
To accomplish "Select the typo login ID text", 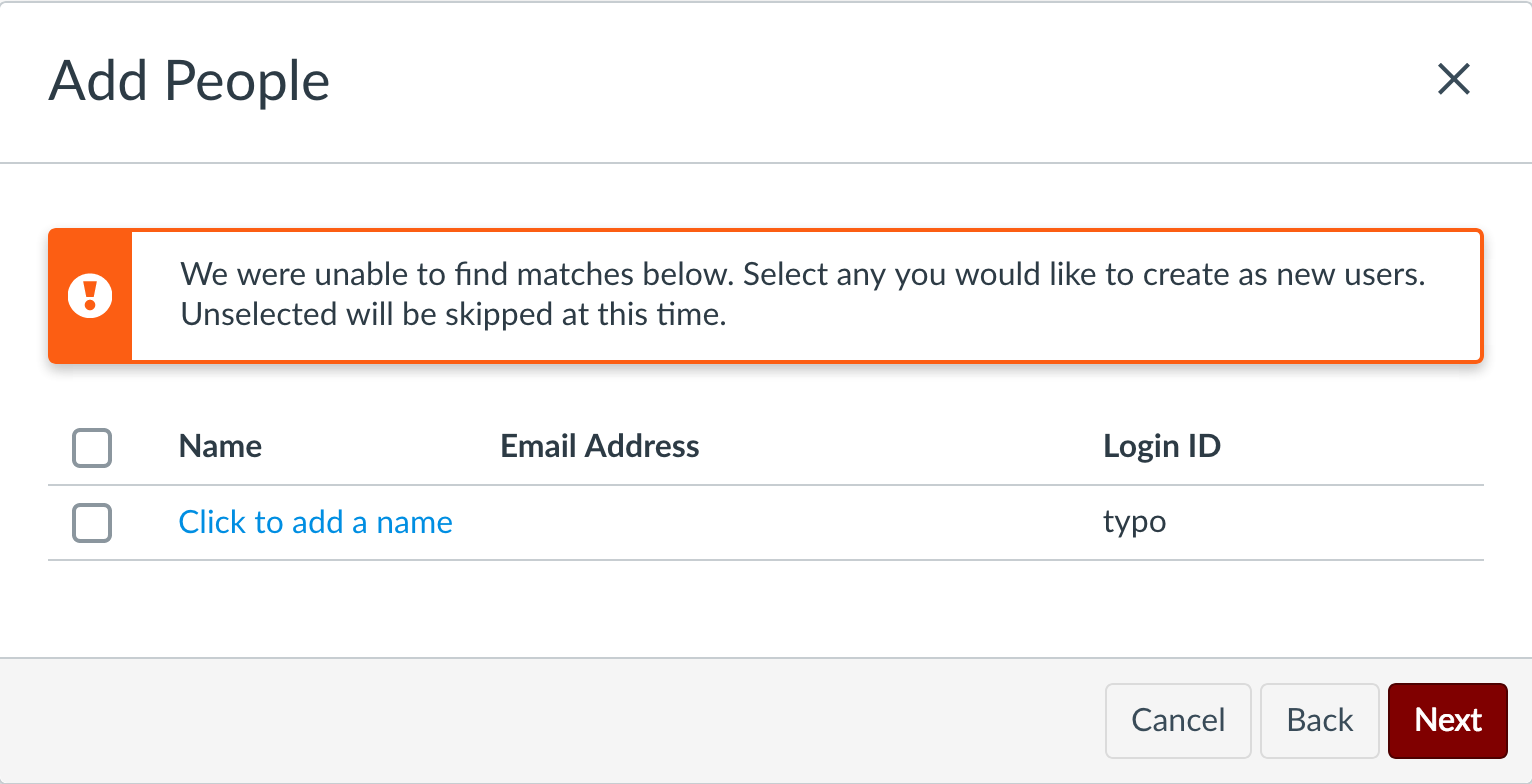I will pos(1134,522).
